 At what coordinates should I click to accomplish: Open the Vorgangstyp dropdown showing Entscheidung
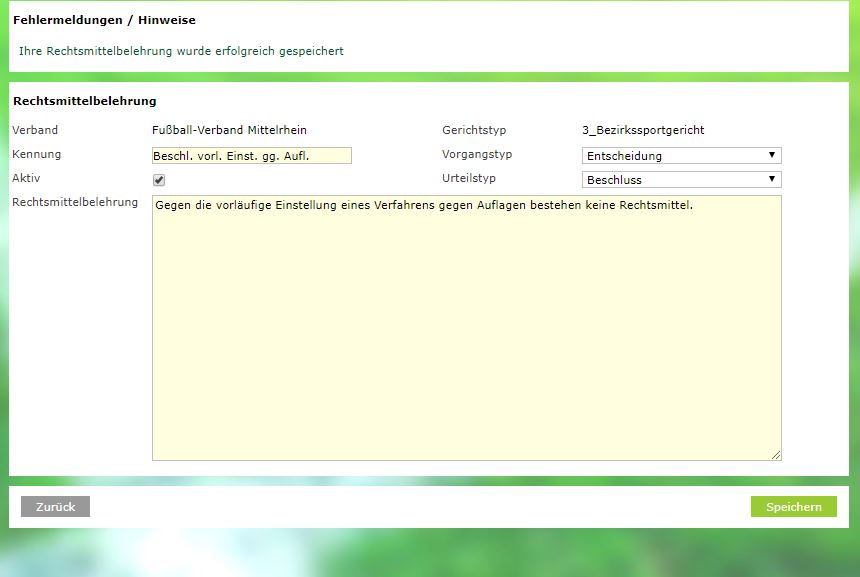click(x=681, y=156)
